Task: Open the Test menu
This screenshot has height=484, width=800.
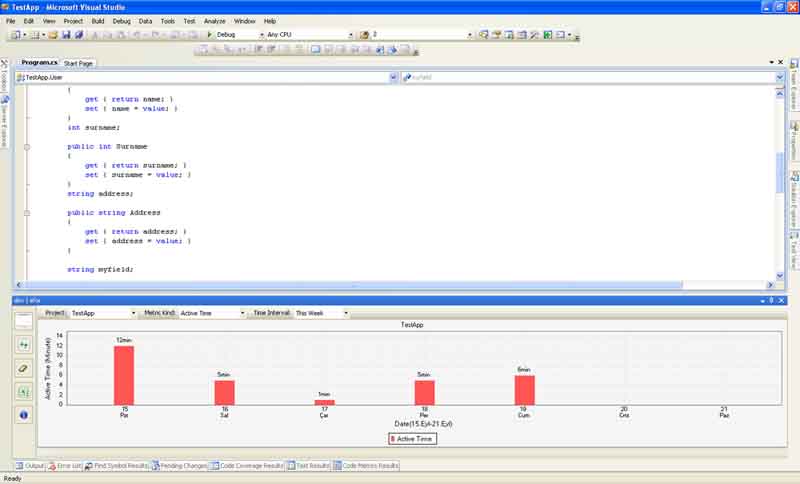Action: pos(189,21)
